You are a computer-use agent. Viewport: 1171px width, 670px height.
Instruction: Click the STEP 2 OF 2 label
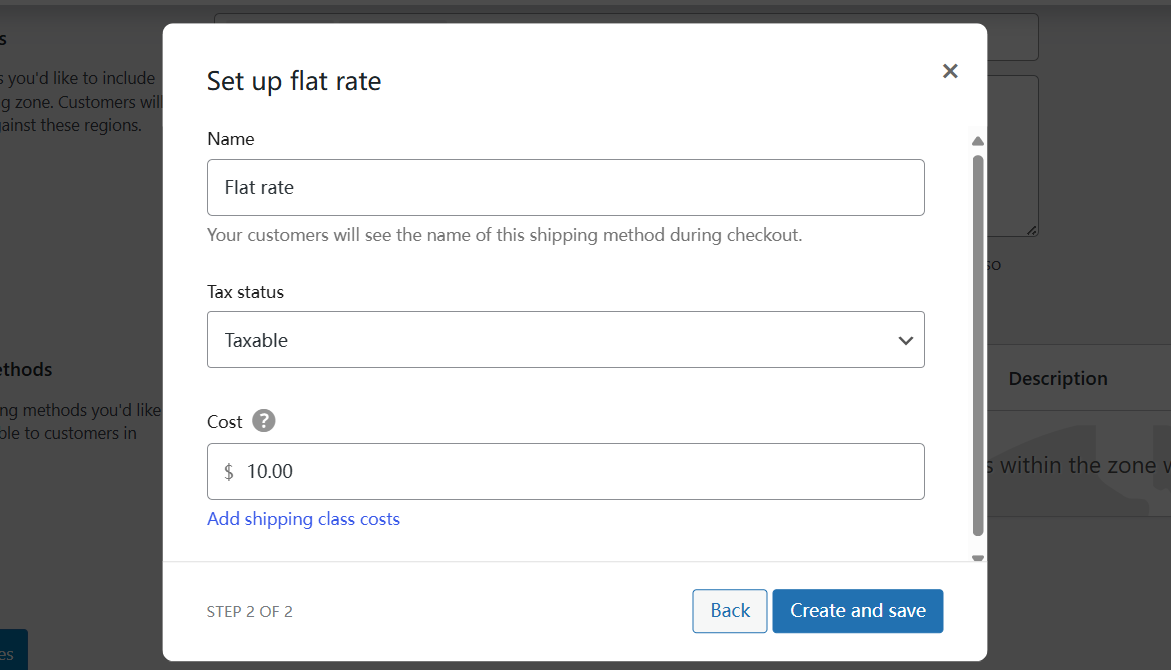(249, 611)
